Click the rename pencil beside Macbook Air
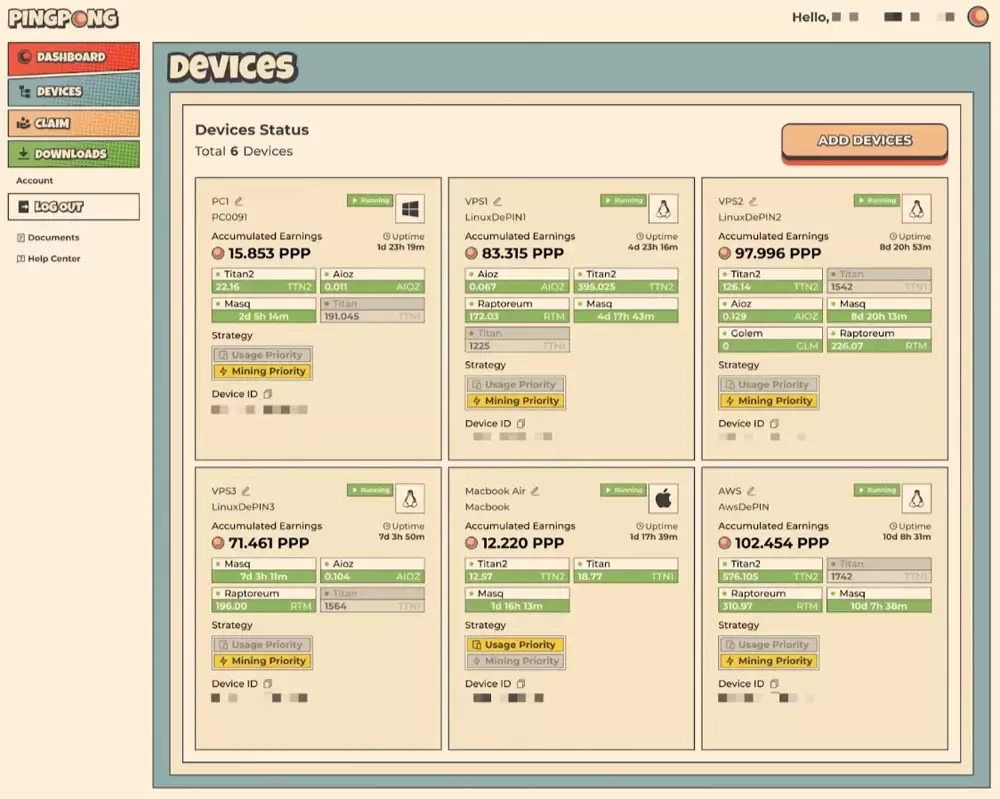 pyautogui.click(x=535, y=491)
